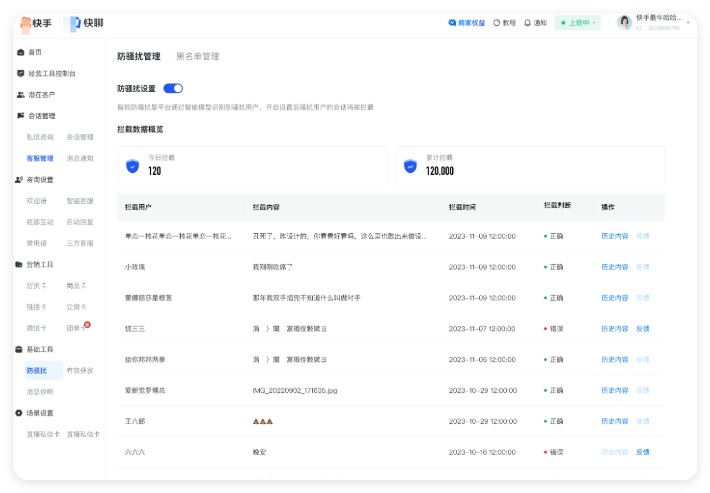Open 历史内容 for the 2023-11-07 row
710x493 pixels.
tap(615, 329)
